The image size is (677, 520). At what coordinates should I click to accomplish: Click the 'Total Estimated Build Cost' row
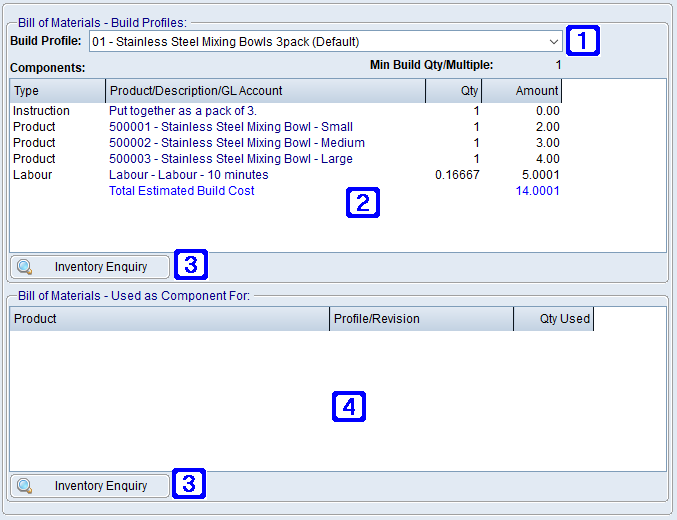[x=286, y=191]
